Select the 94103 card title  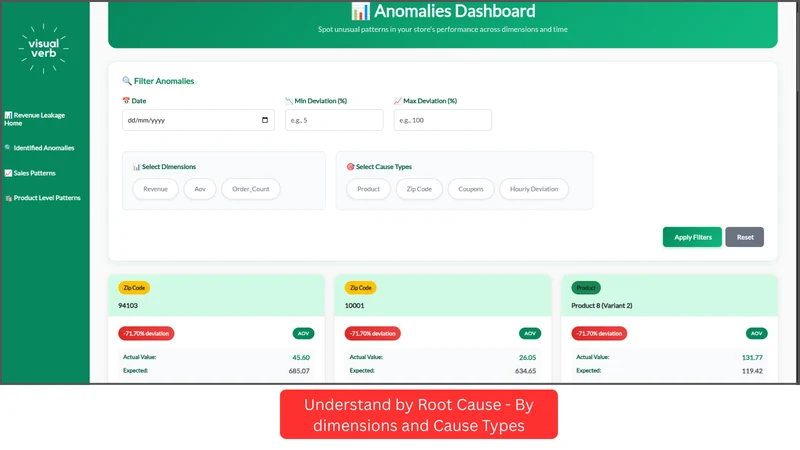[128, 306]
